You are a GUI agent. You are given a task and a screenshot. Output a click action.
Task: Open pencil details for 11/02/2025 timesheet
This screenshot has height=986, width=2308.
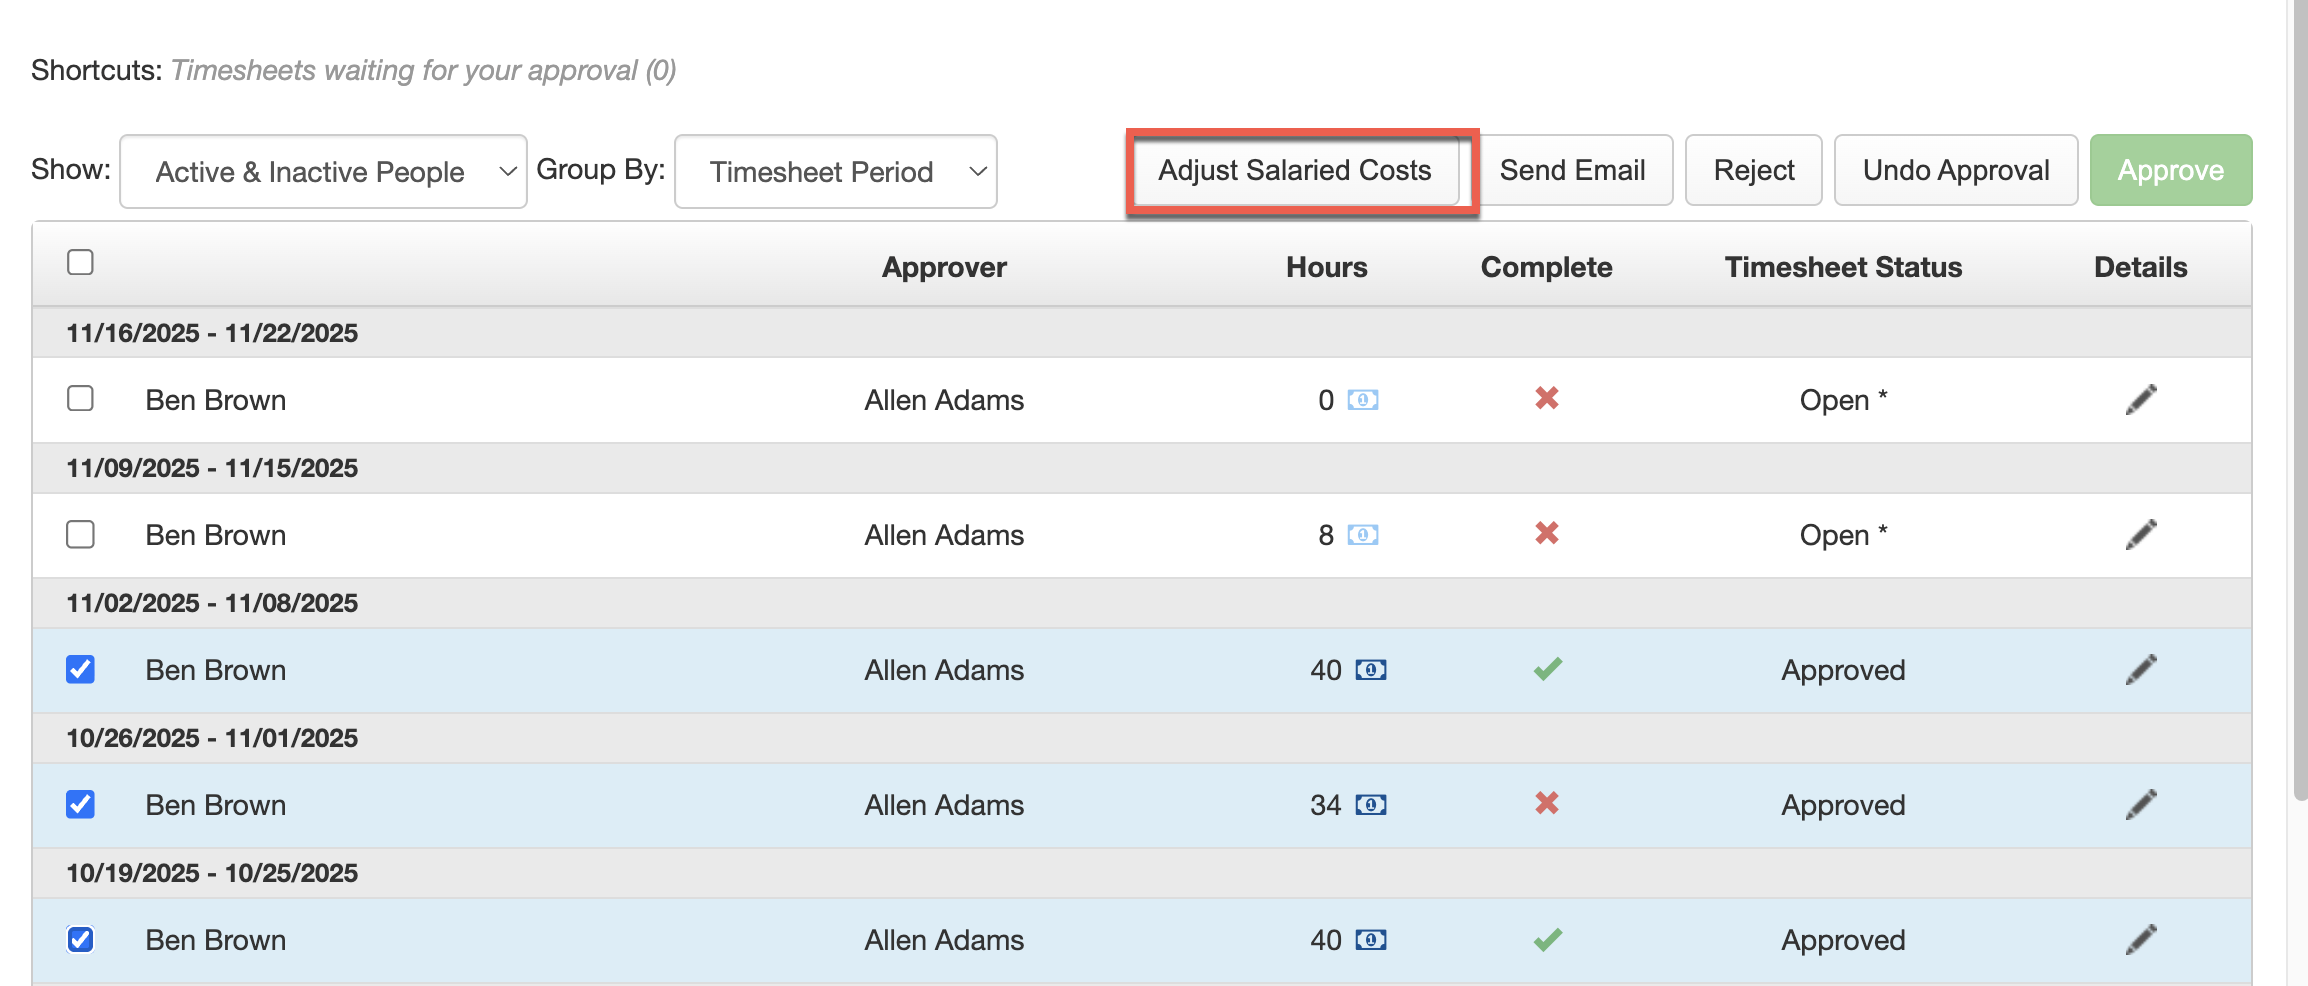2141,669
